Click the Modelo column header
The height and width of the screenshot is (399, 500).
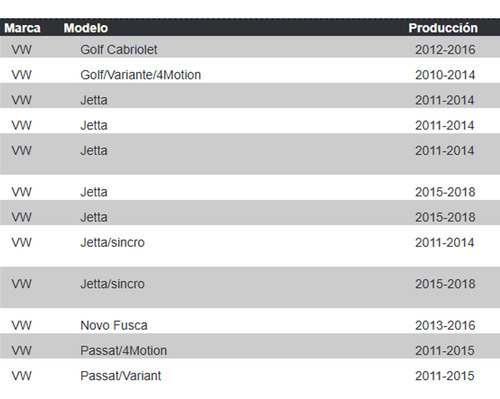(x=86, y=28)
